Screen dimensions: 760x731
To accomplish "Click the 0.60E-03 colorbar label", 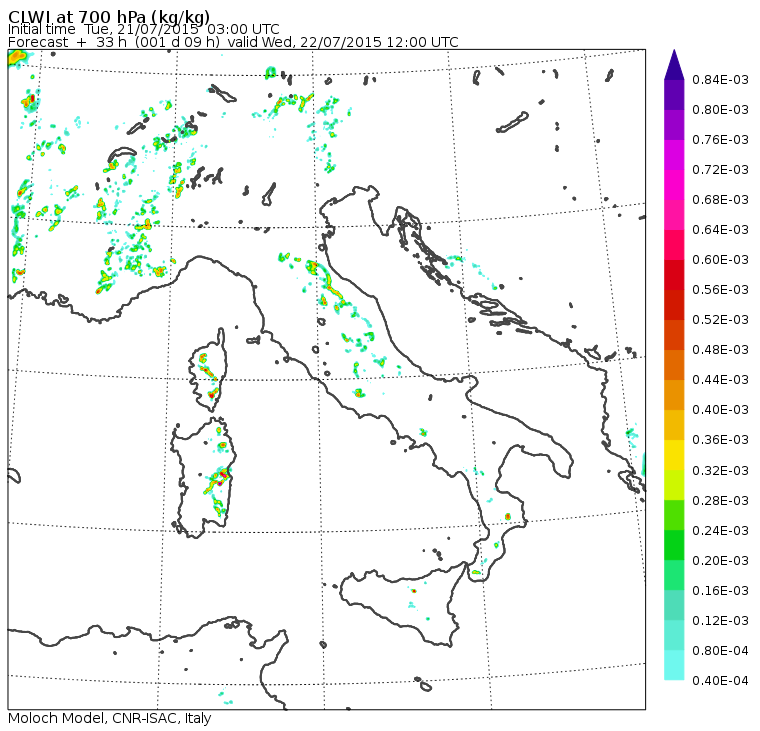I will pos(720,260).
